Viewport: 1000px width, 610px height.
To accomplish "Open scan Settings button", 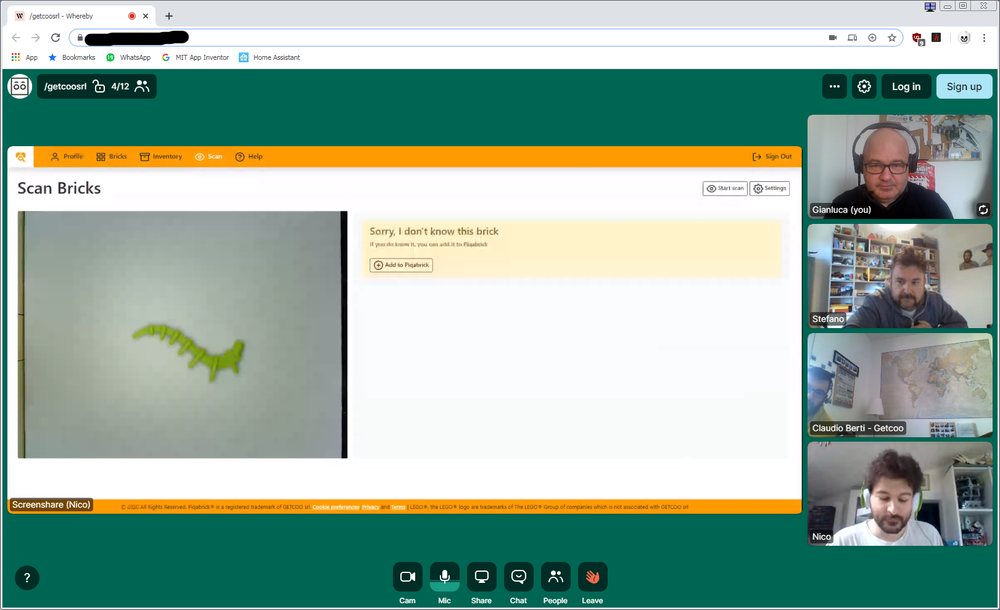I will (x=770, y=188).
